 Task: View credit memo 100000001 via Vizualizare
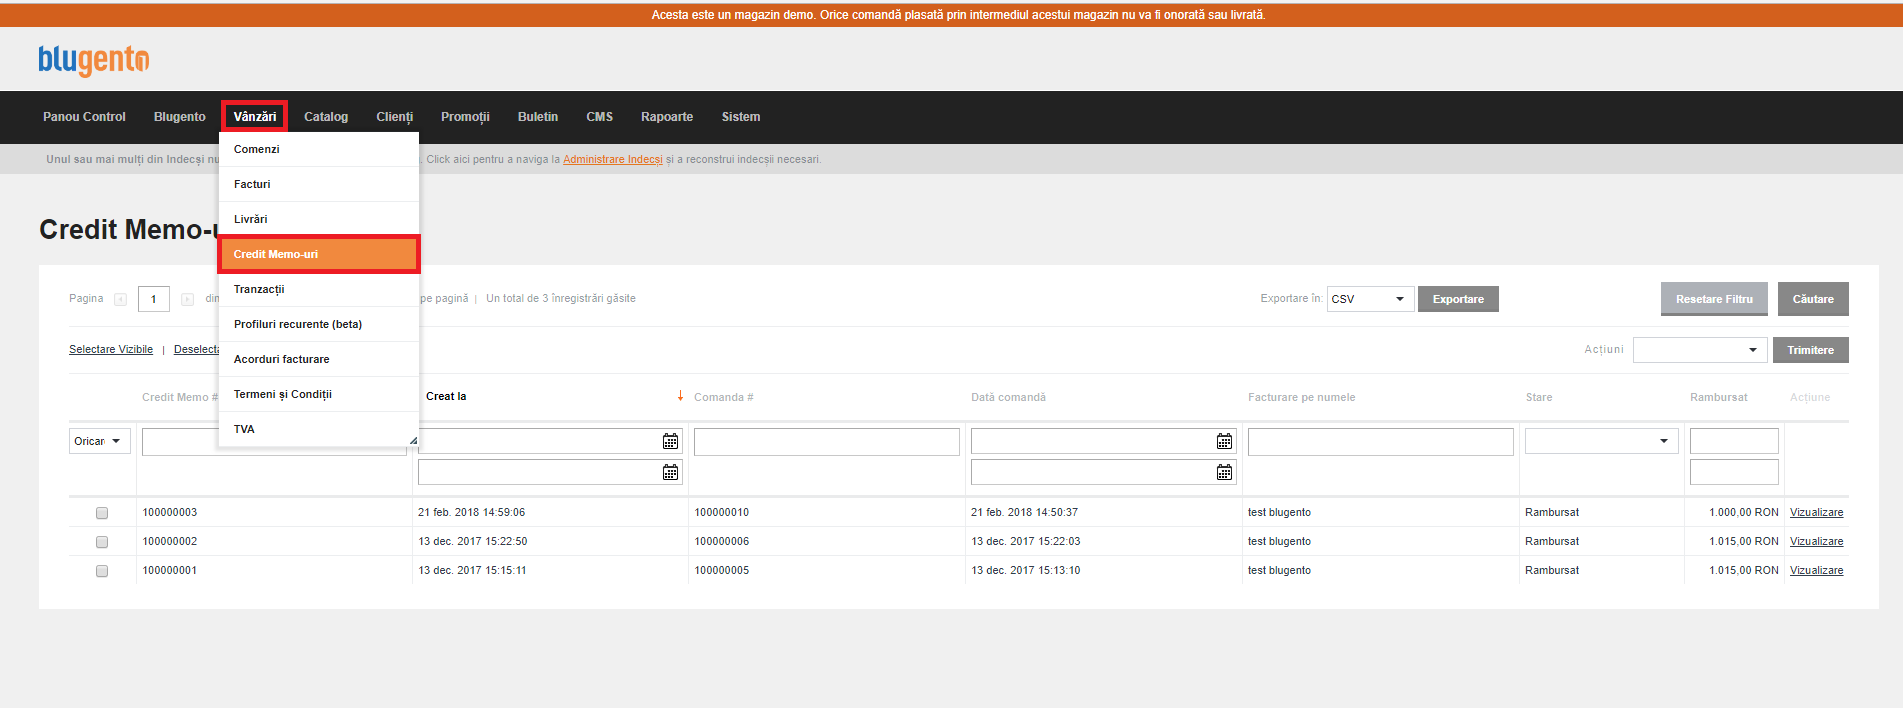click(1816, 570)
